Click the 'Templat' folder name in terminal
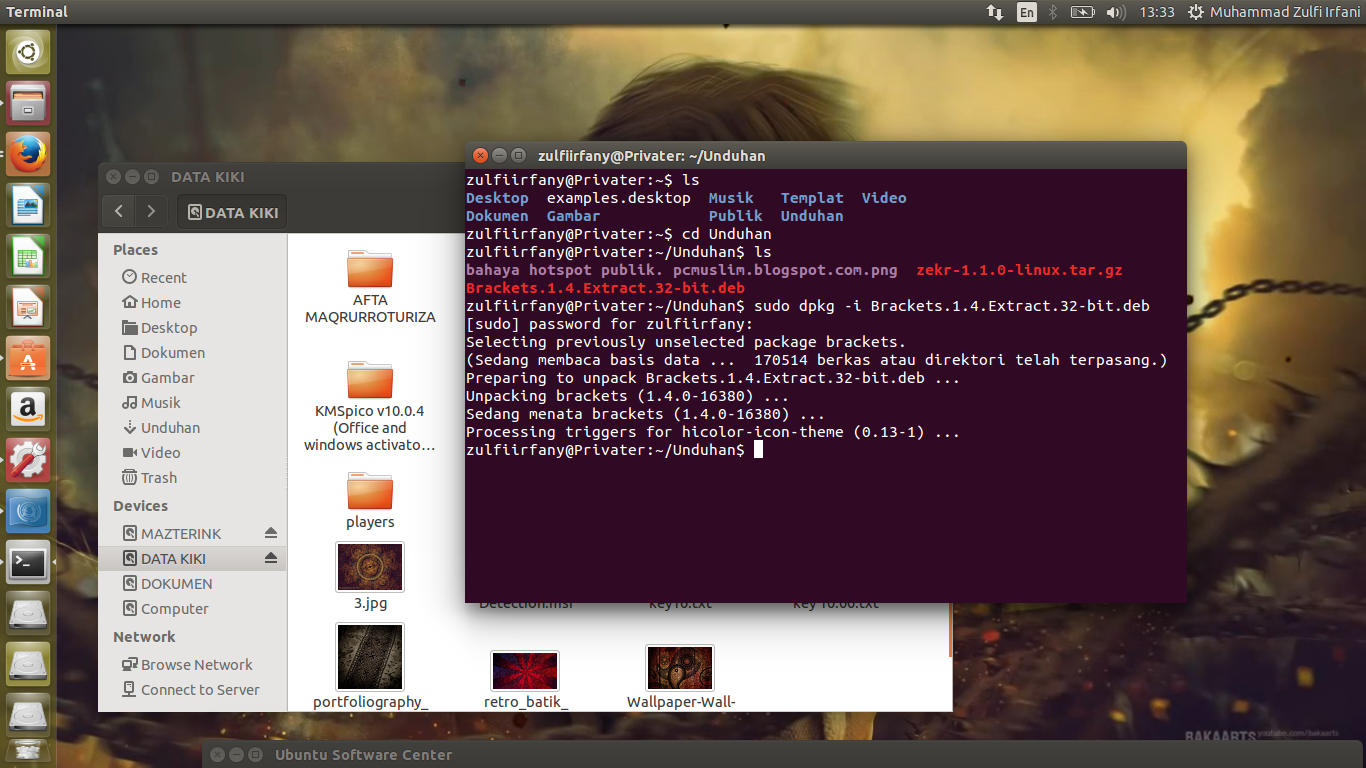Image resolution: width=1366 pixels, height=768 pixels. 812,198
